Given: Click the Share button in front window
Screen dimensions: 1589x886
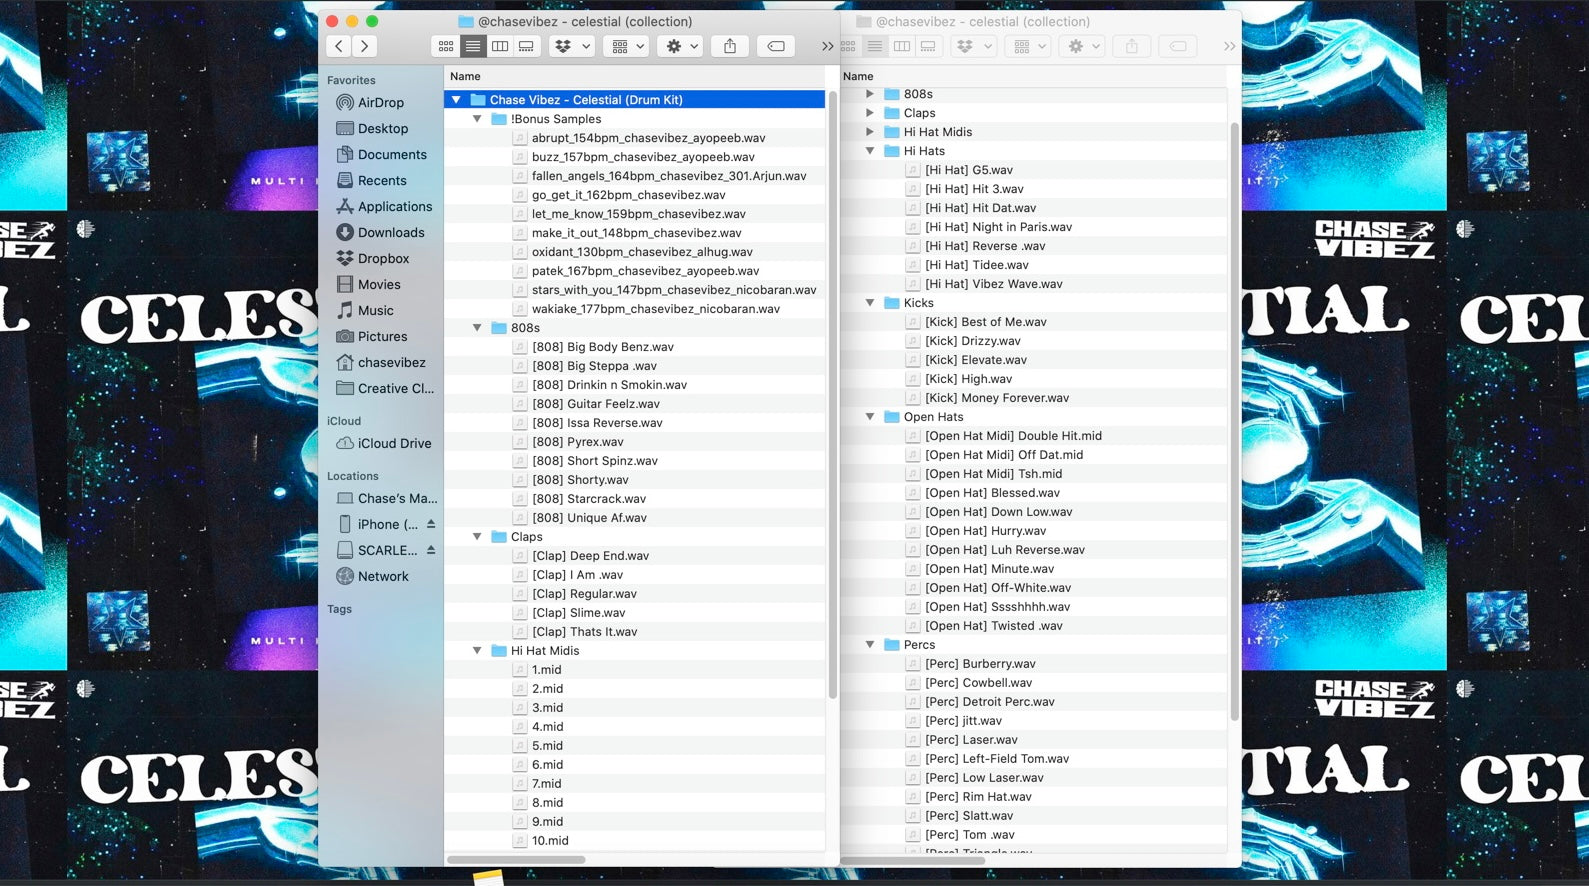Looking at the screenshot, I should click(730, 46).
